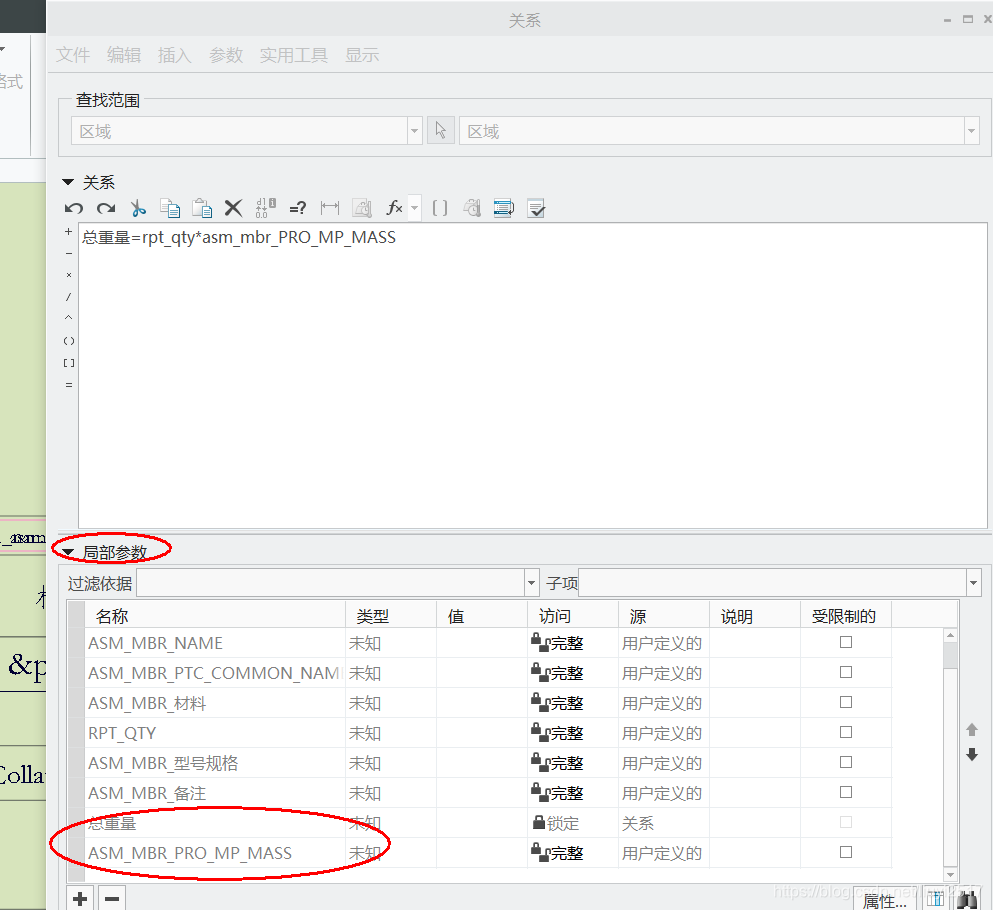Collapse the 关系 section expander
Image resolution: width=993 pixels, height=910 pixels.
tap(68, 182)
